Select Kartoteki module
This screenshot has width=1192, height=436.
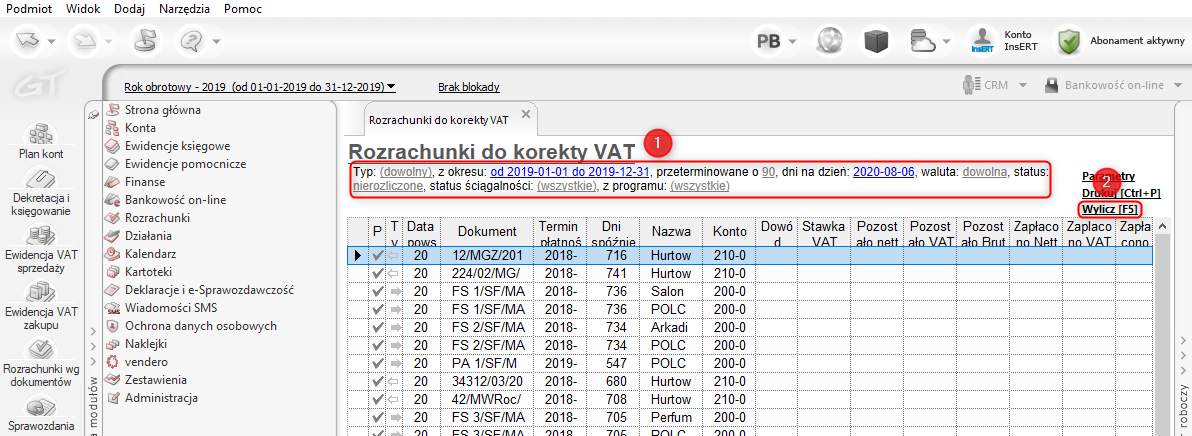(x=150, y=271)
